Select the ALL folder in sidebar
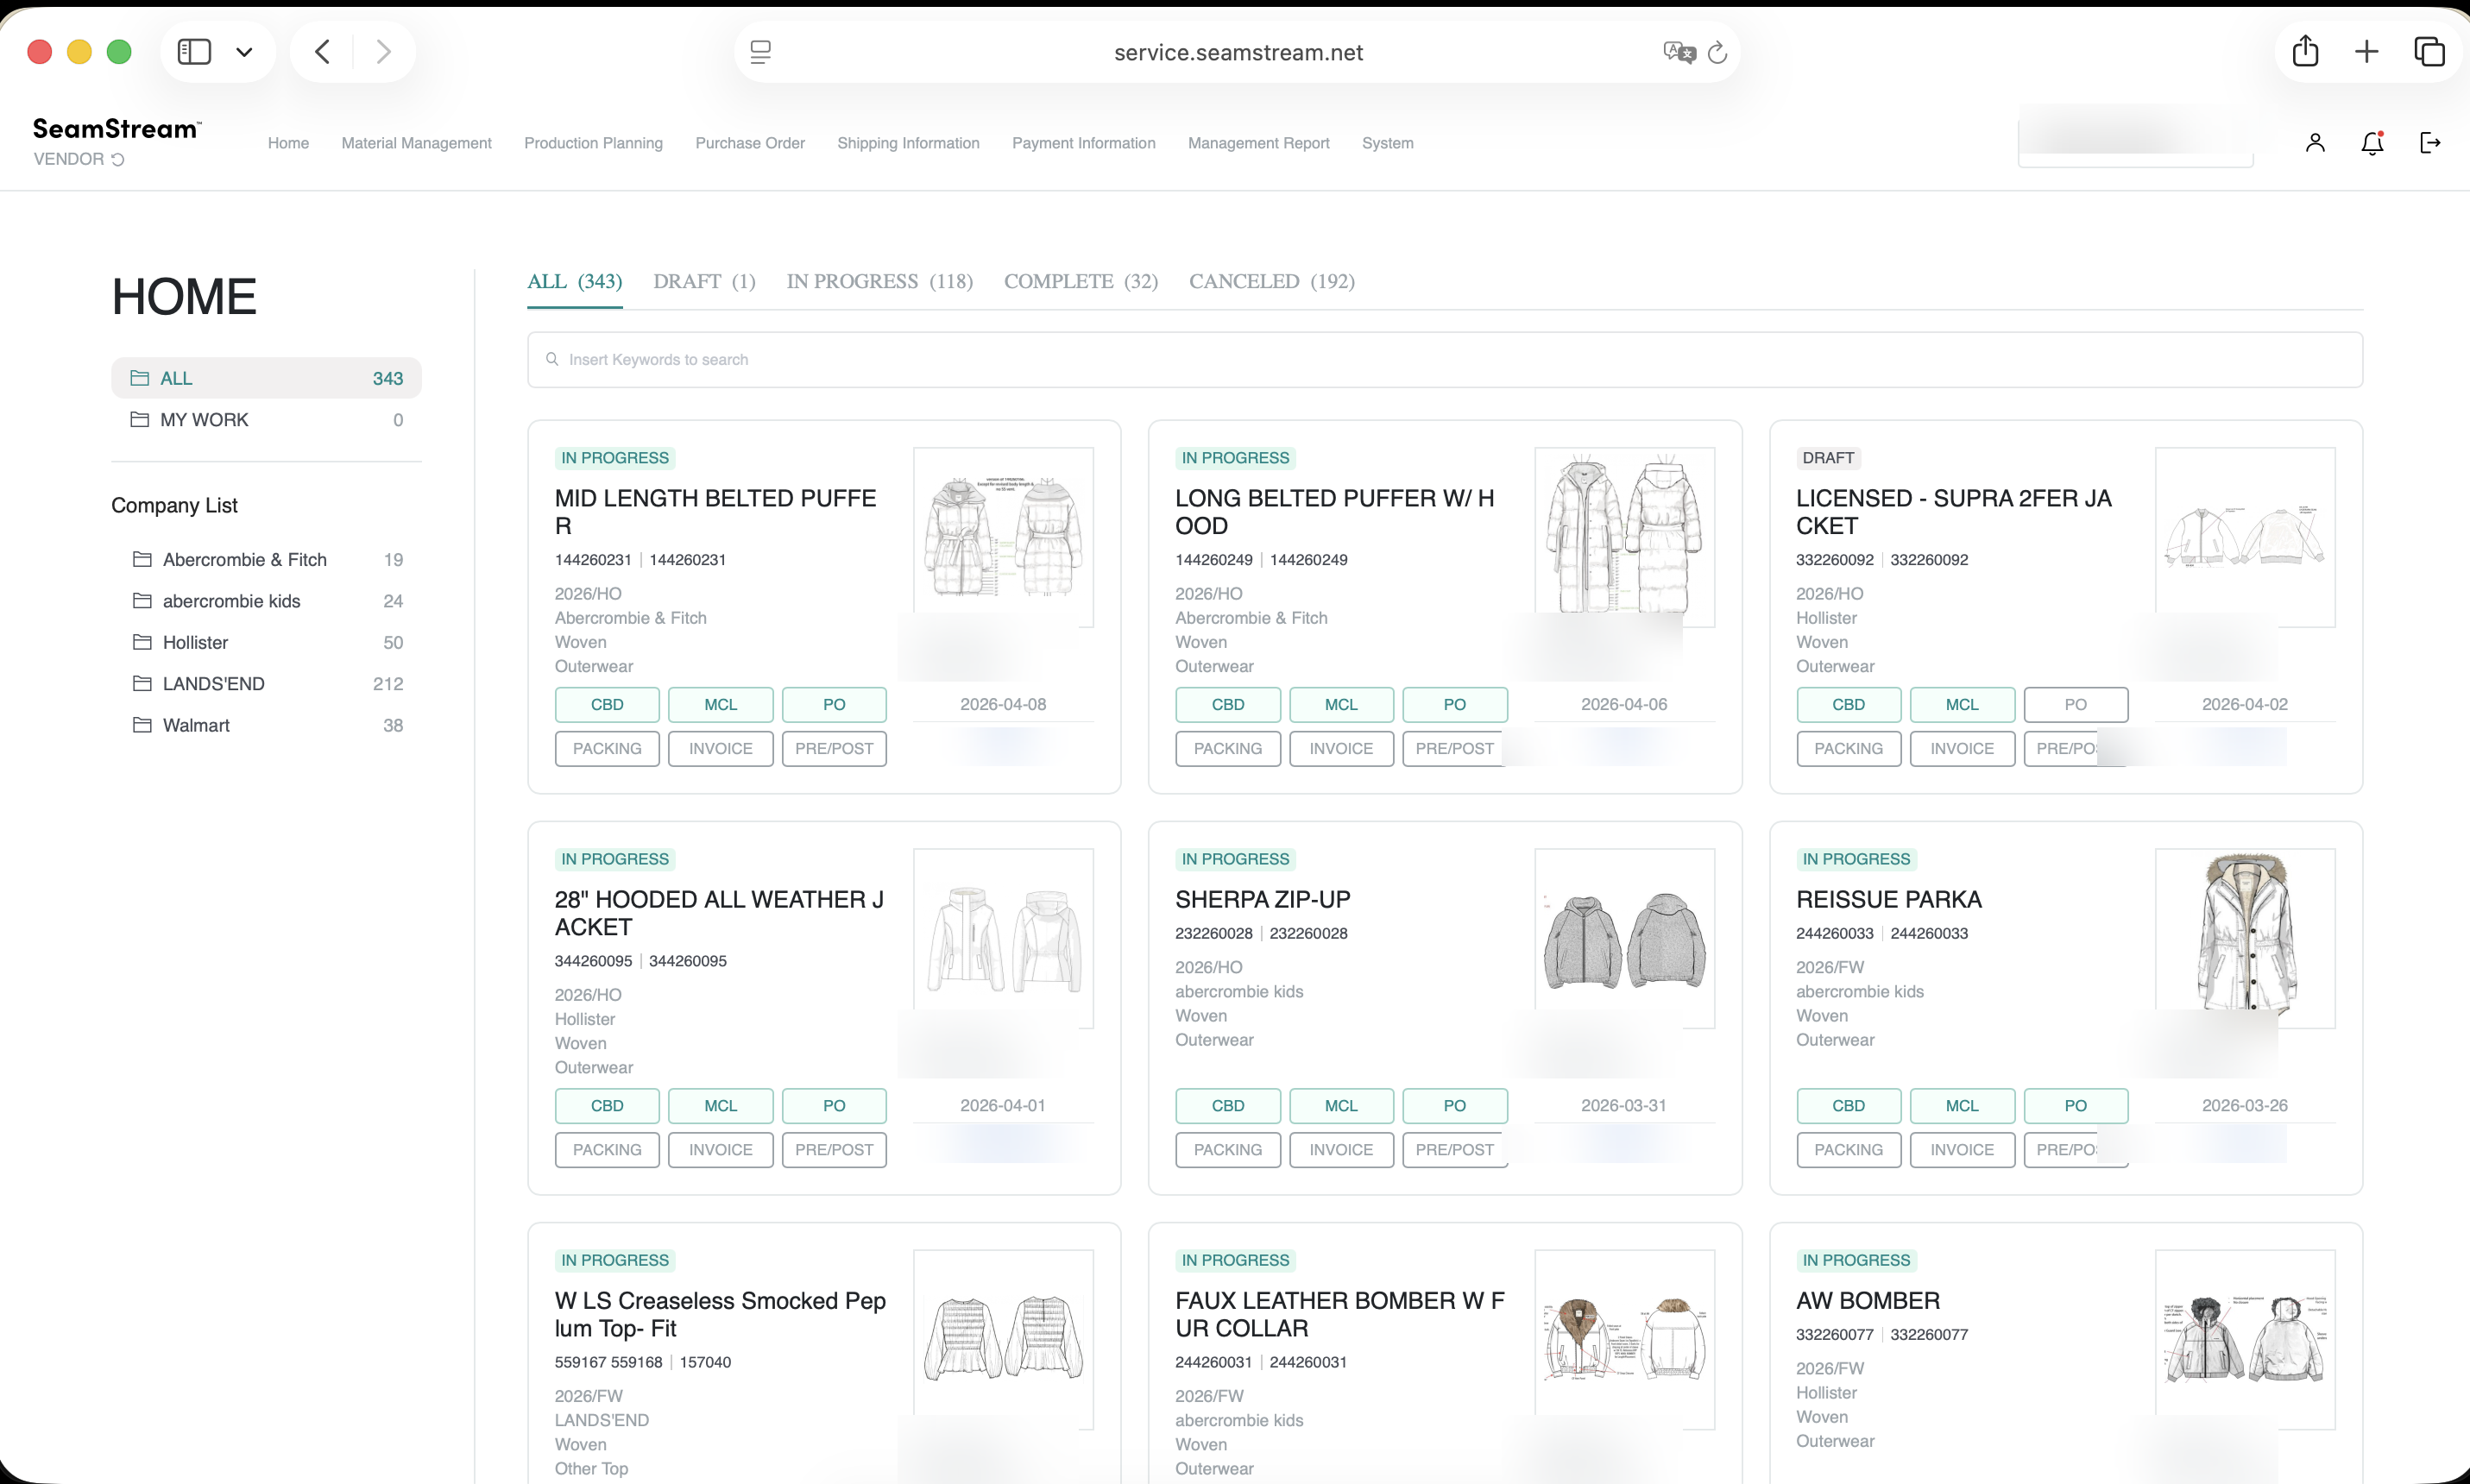This screenshot has width=2470, height=1484. (266, 378)
